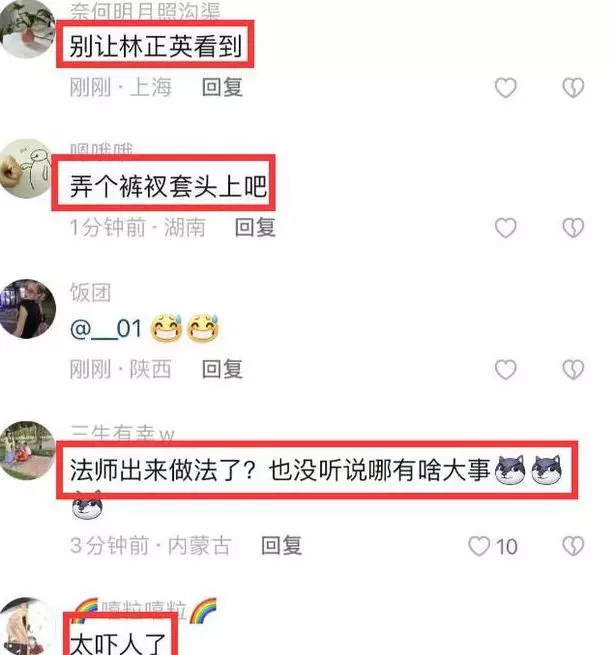Reply to the 内蒙古 comment posted 3分钟前

click(282, 546)
